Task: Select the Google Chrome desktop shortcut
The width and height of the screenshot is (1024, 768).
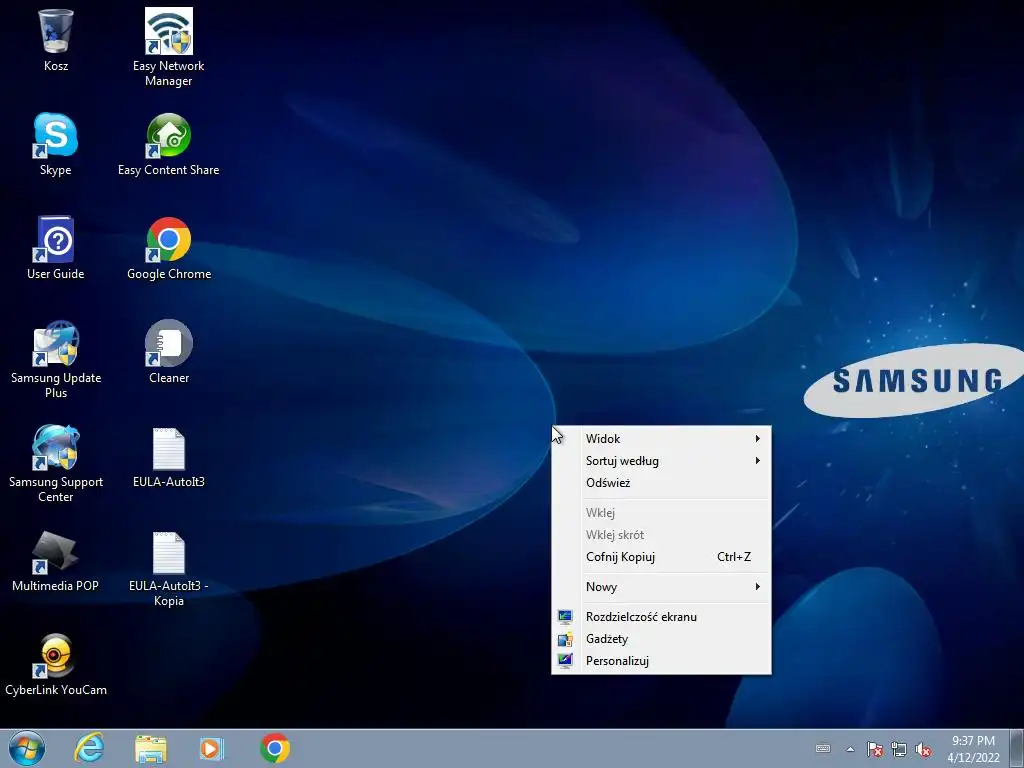Action: pyautogui.click(x=168, y=248)
